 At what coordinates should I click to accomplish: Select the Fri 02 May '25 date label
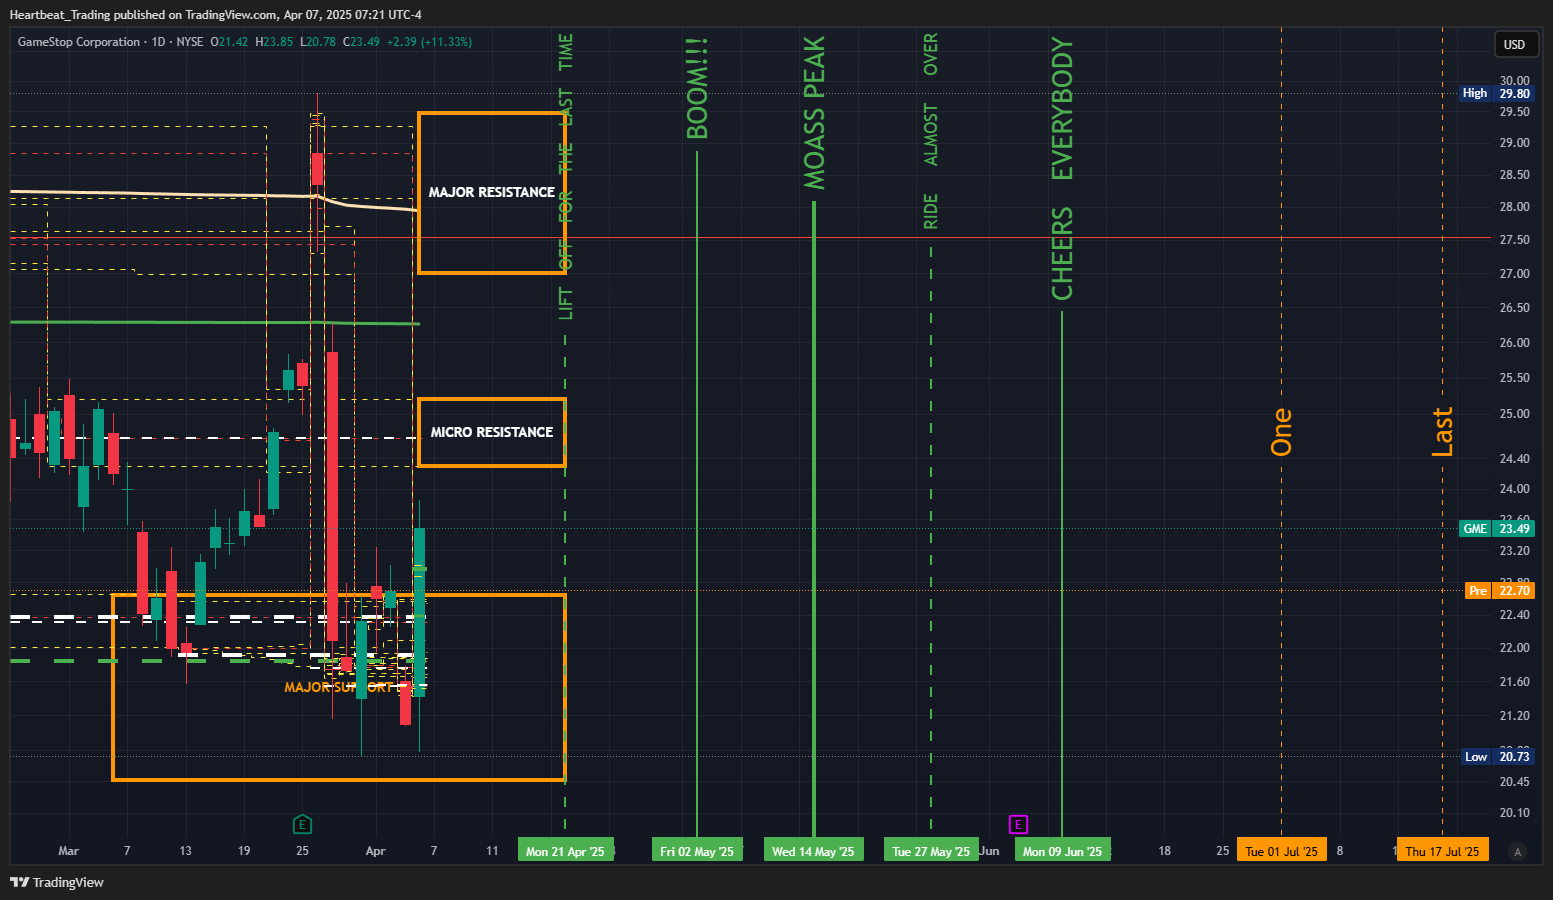[x=697, y=851]
